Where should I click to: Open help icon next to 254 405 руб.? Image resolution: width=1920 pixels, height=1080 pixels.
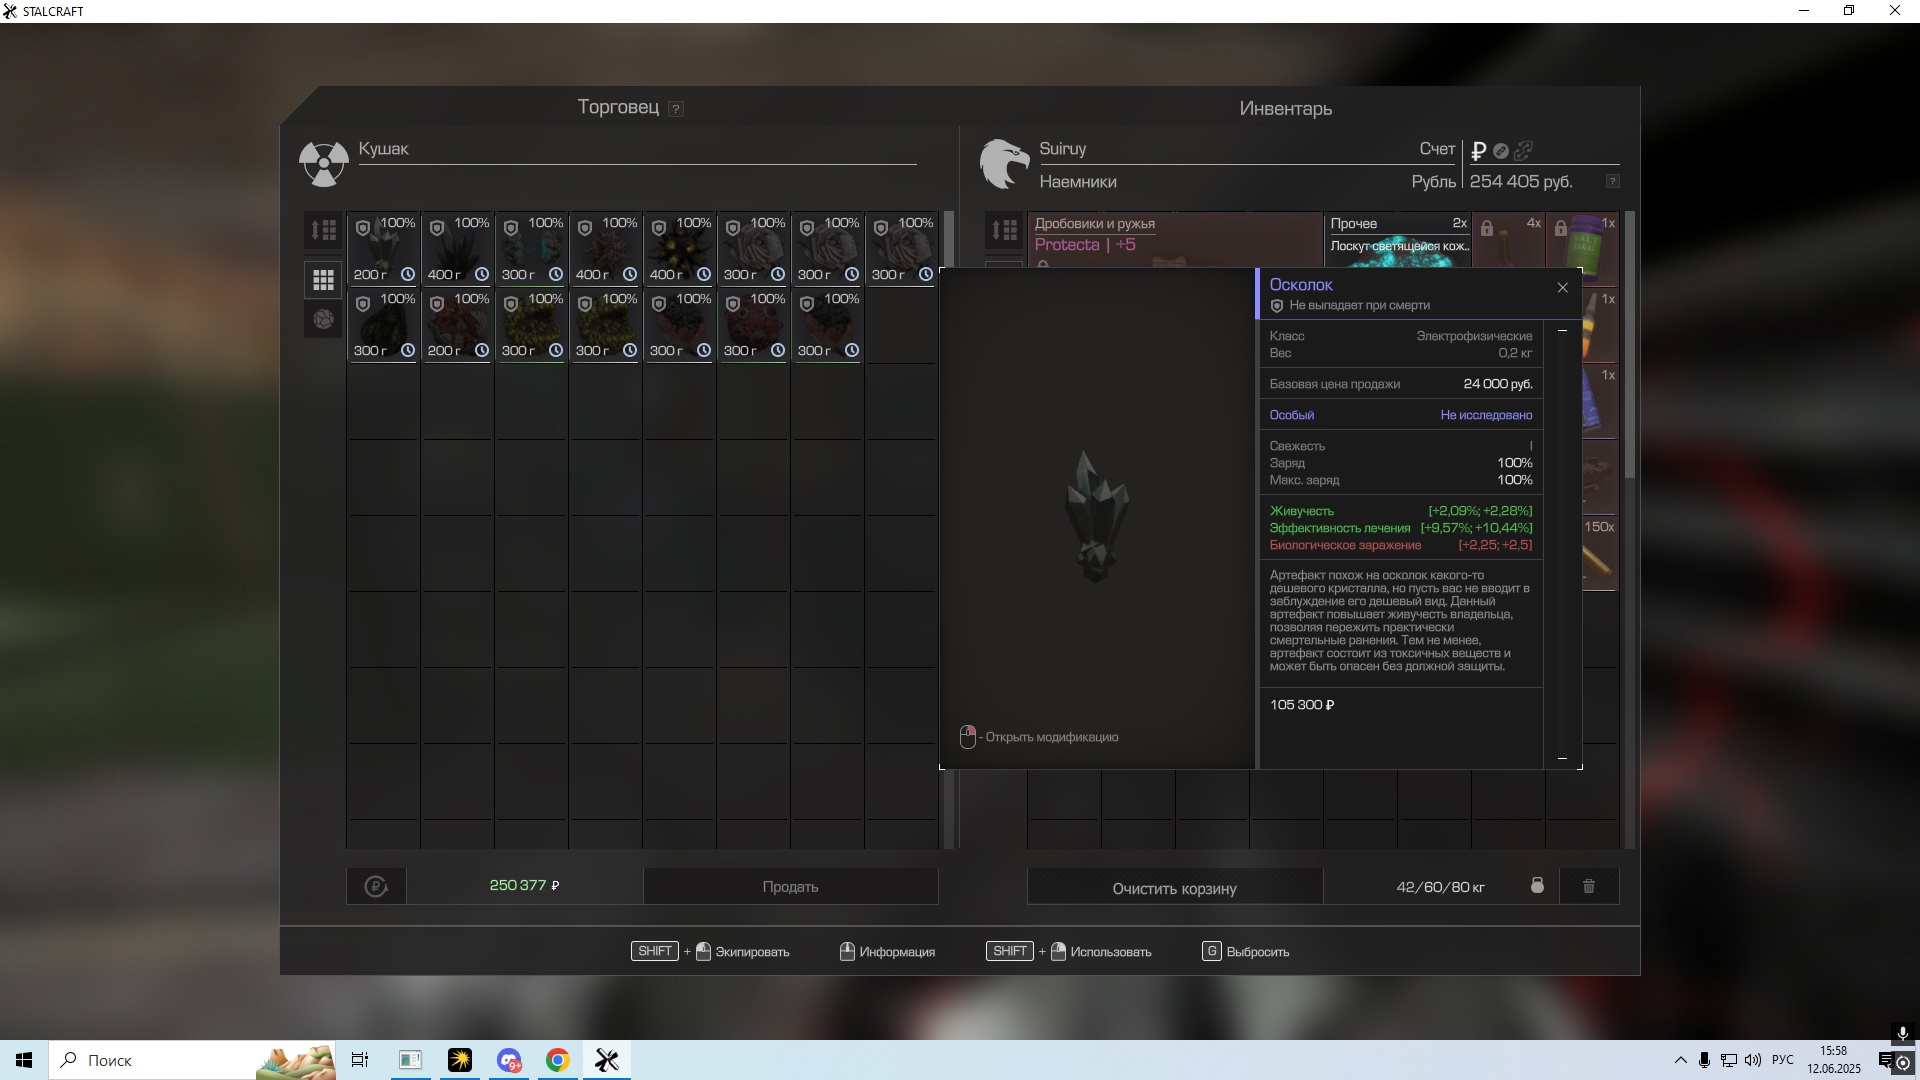(1612, 181)
